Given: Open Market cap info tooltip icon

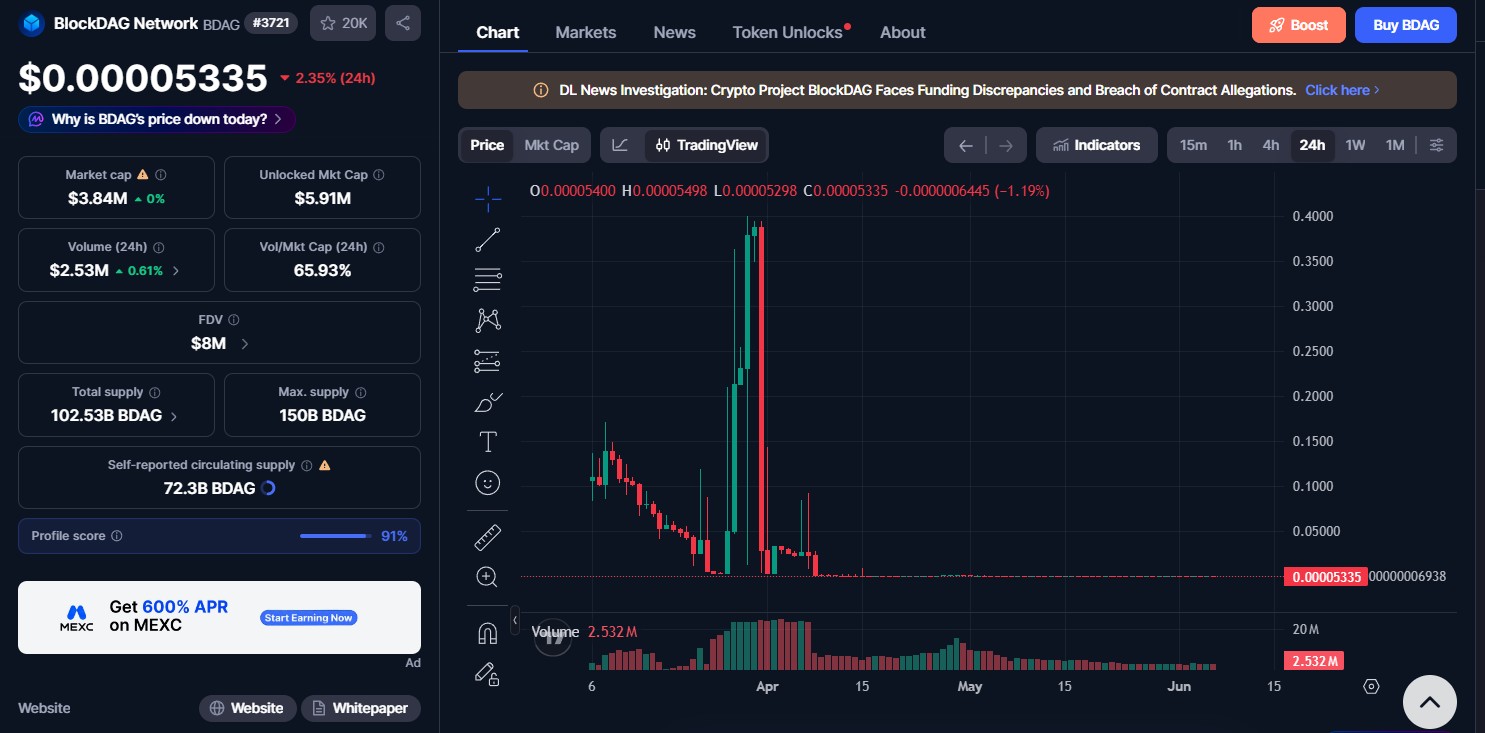Looking at the screenshot, I should [161, 175].
